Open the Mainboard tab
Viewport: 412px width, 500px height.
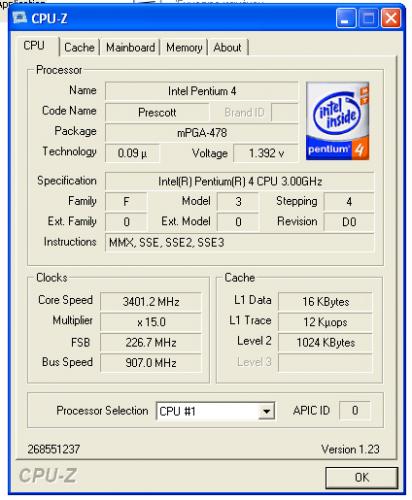(130, 48)
